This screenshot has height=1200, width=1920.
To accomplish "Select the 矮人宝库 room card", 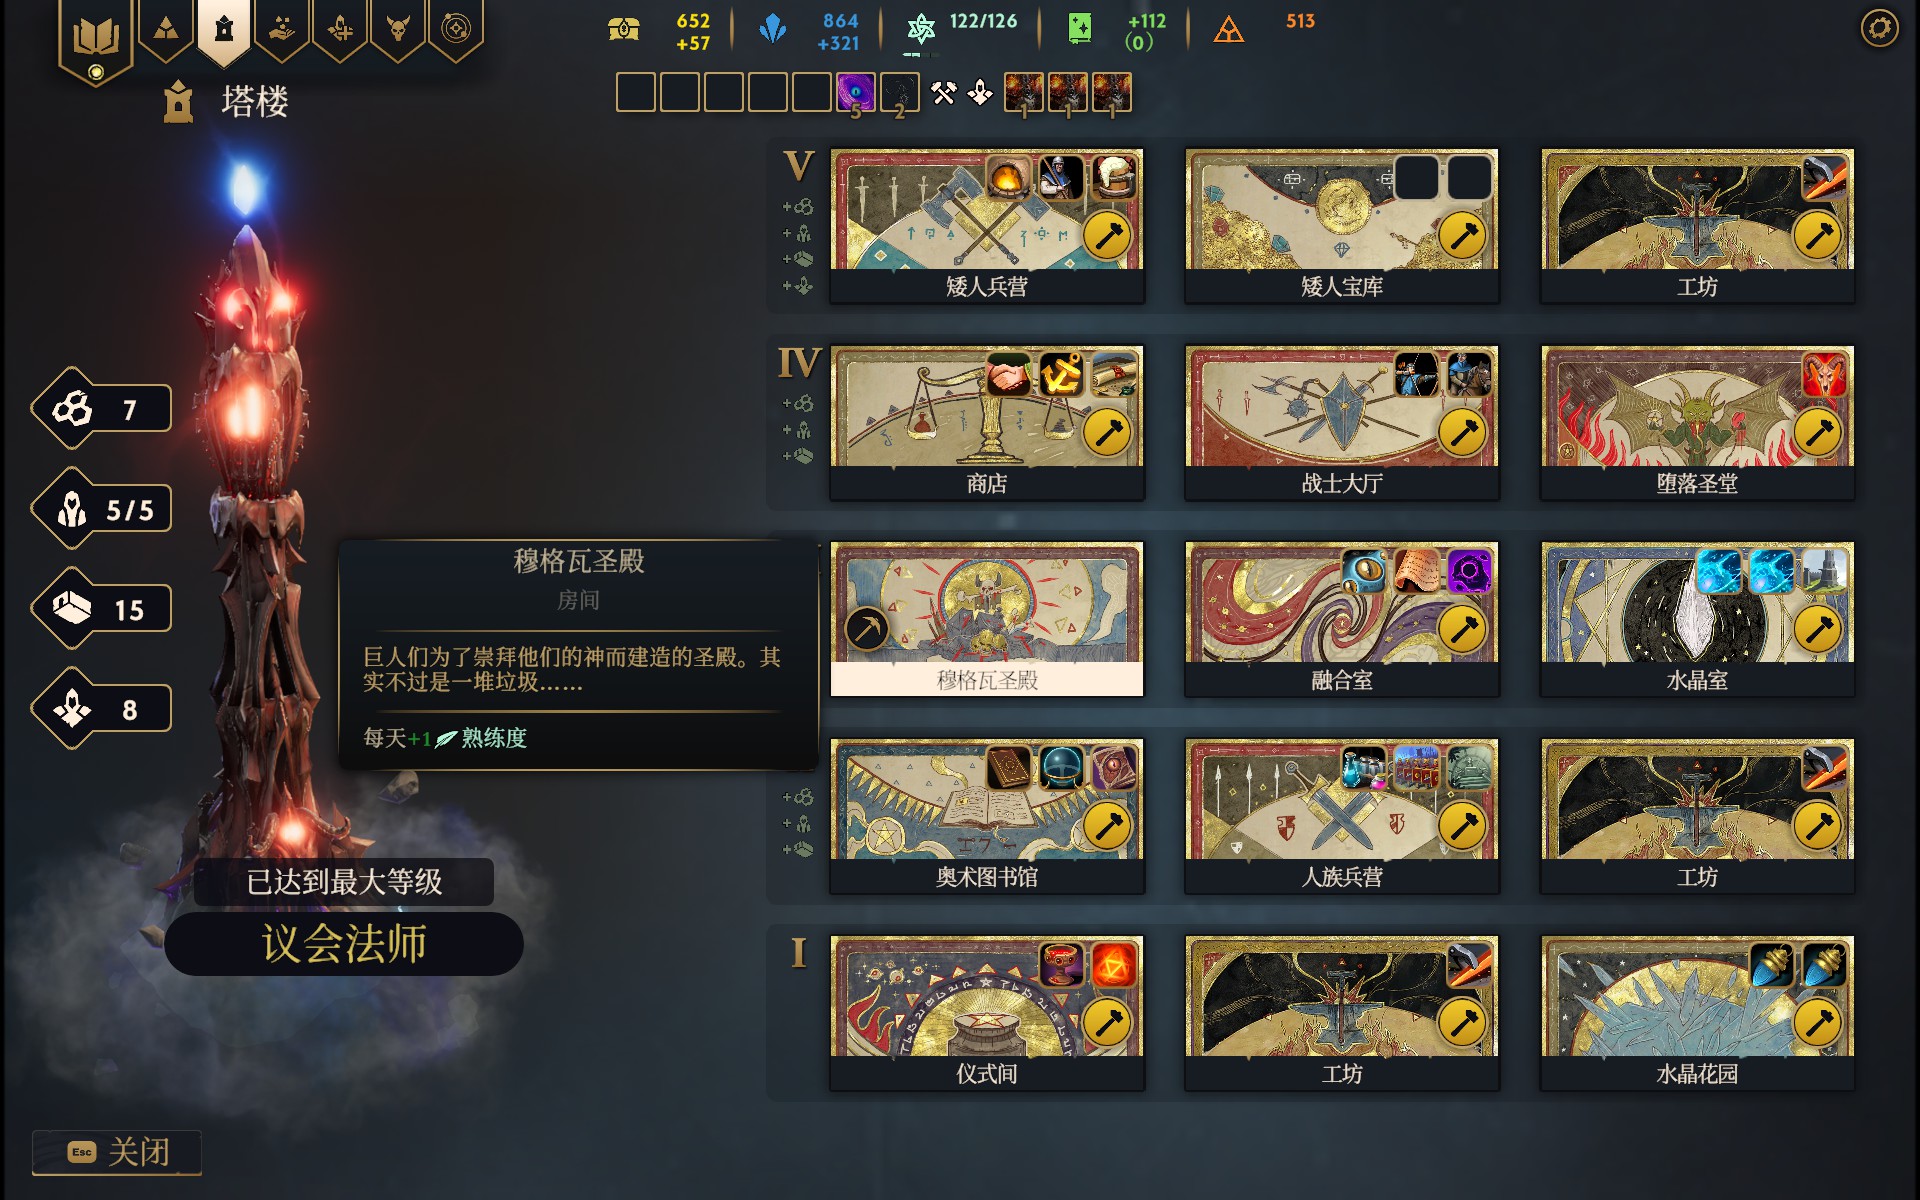I will click(1342, 226).
